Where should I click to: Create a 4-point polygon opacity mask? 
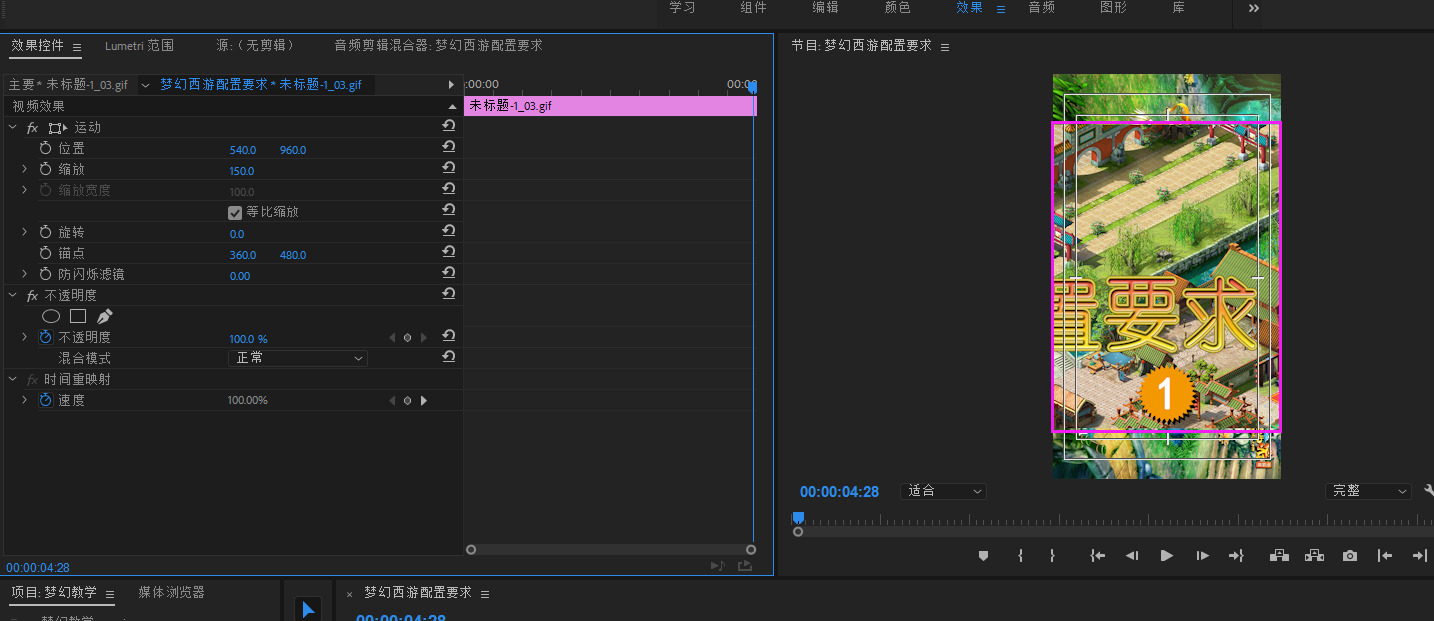pyautogui.click(x=79, y=316)
